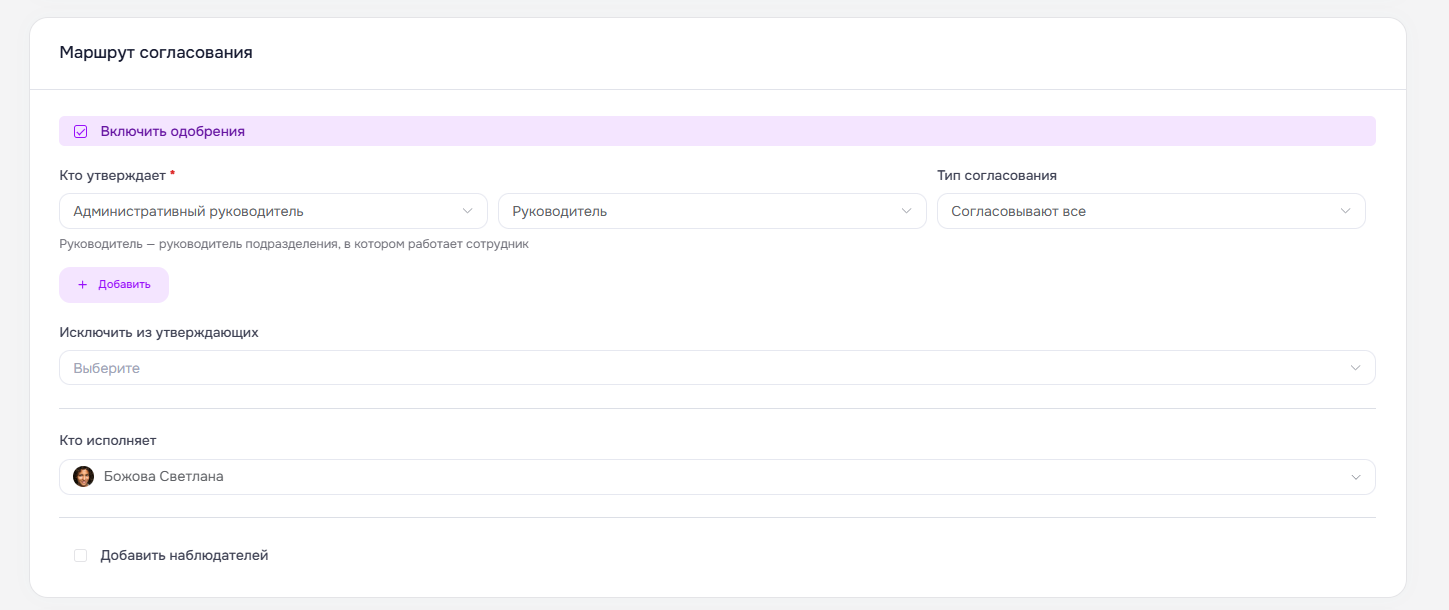Open the Административный руководитель dropdown
Viewport: 1449px width, 610px height.
click(273, 211)
